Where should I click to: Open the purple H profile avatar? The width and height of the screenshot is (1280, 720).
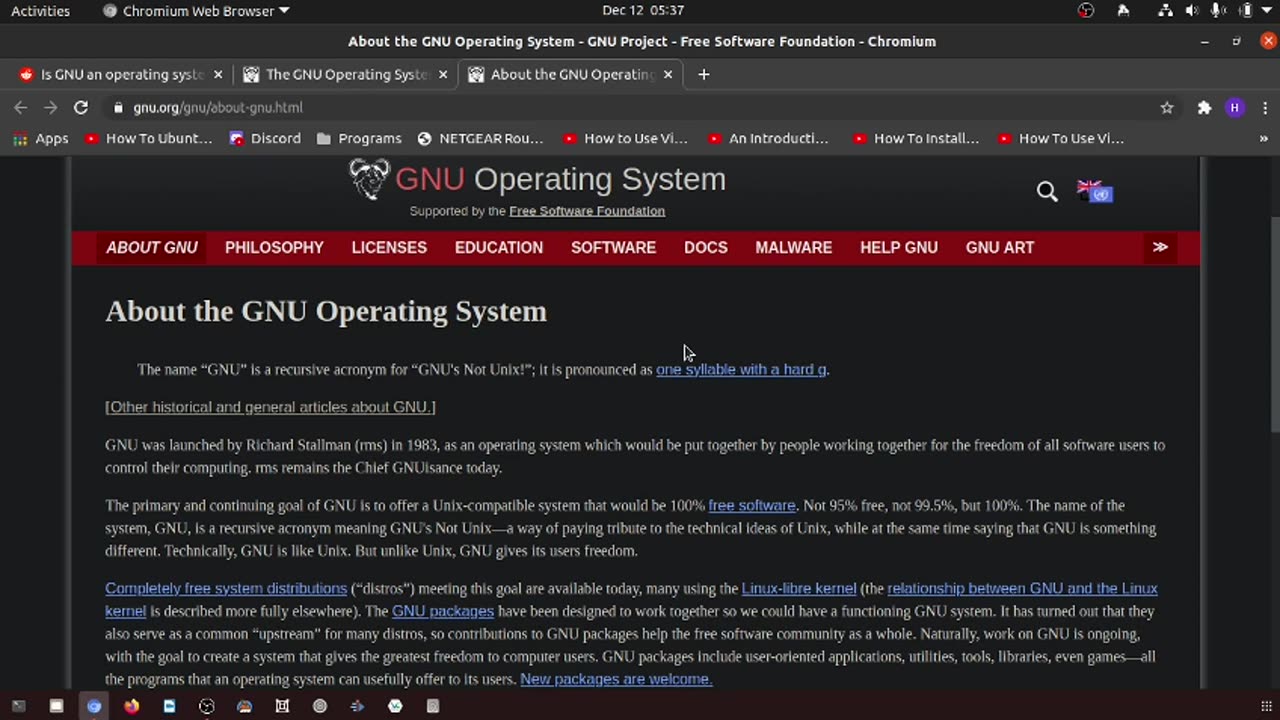point(1235,107)
